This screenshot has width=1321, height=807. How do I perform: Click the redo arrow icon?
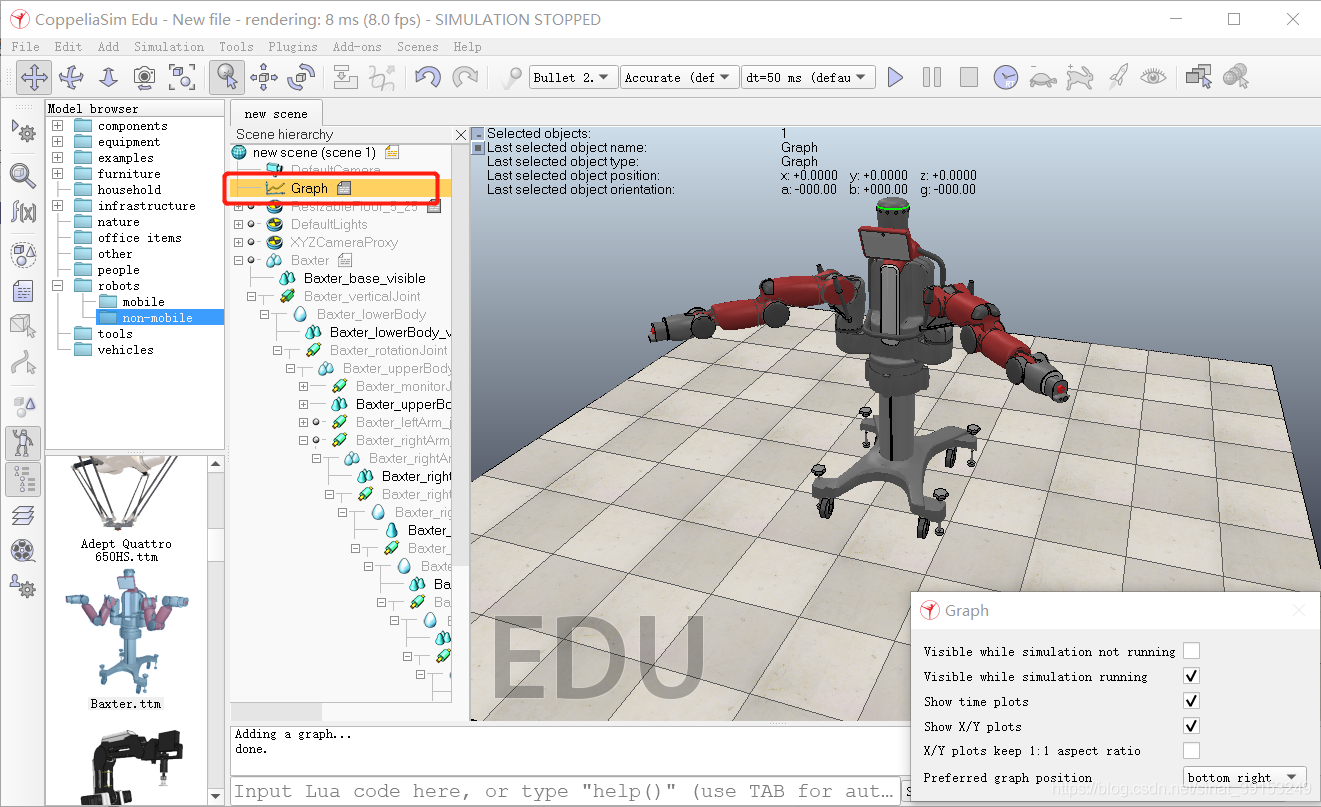click(465, 77)
